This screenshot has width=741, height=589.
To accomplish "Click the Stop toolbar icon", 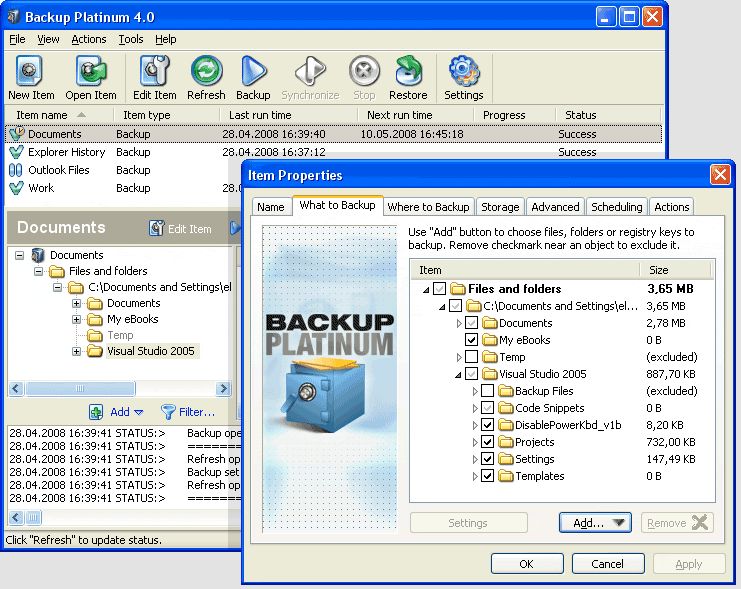I will 364,71.
